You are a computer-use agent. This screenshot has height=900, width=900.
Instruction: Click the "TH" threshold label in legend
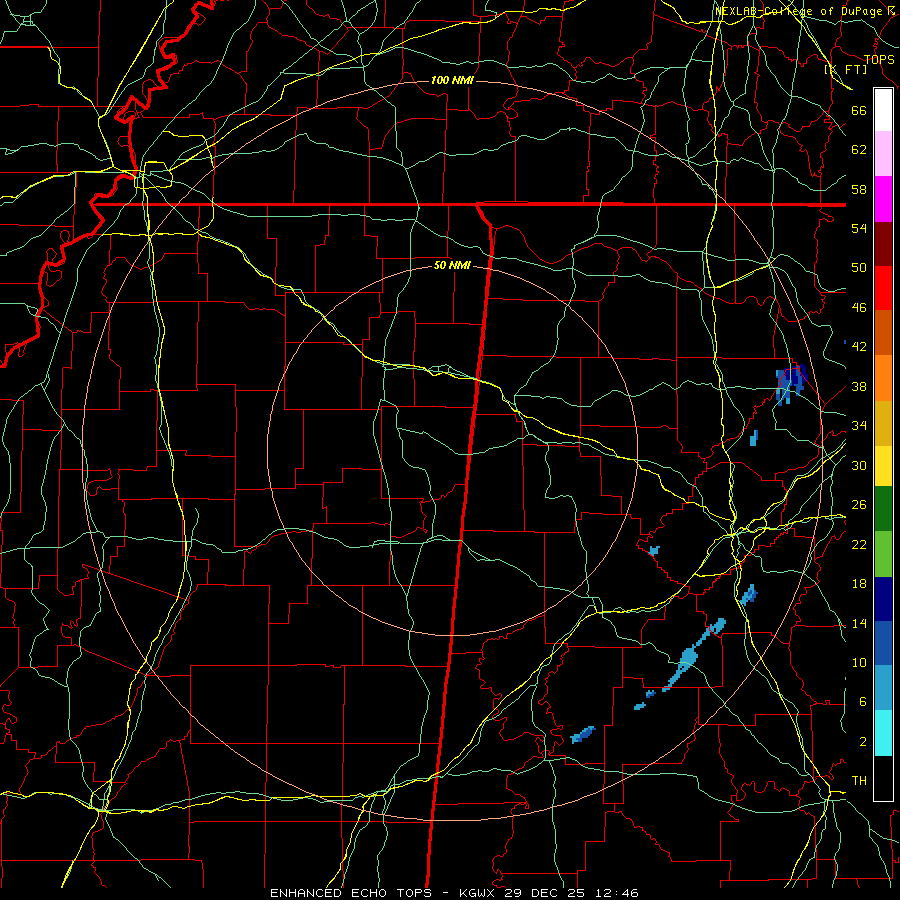coord(859,781)
